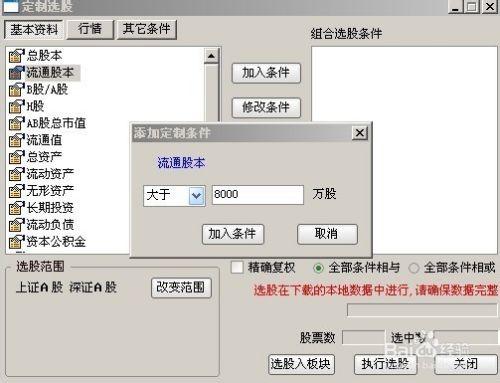Click the 改变范围 button
This screenshot has width=500, height=383.
click(x=181, y=287)
